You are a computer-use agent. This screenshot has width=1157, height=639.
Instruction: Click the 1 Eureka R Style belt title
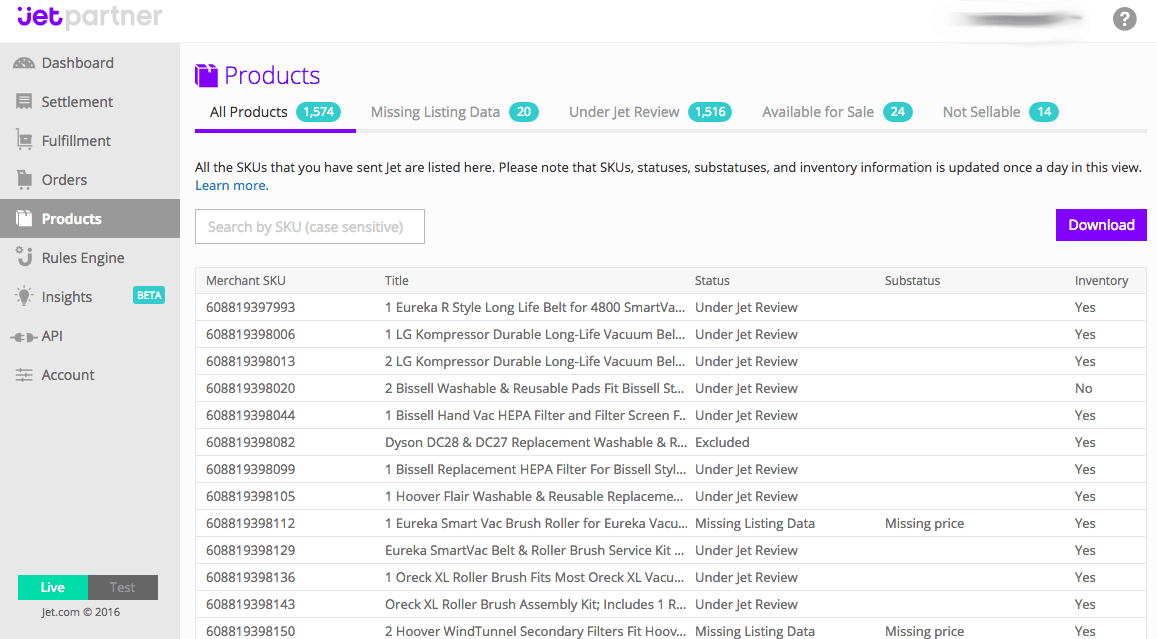point(535,307)
